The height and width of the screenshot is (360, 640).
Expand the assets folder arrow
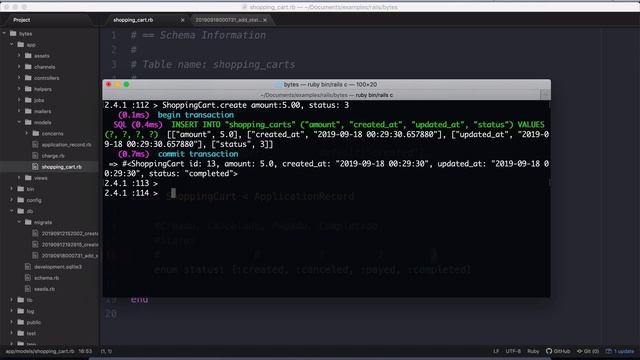pyautogui.click(x=19, y=56)
